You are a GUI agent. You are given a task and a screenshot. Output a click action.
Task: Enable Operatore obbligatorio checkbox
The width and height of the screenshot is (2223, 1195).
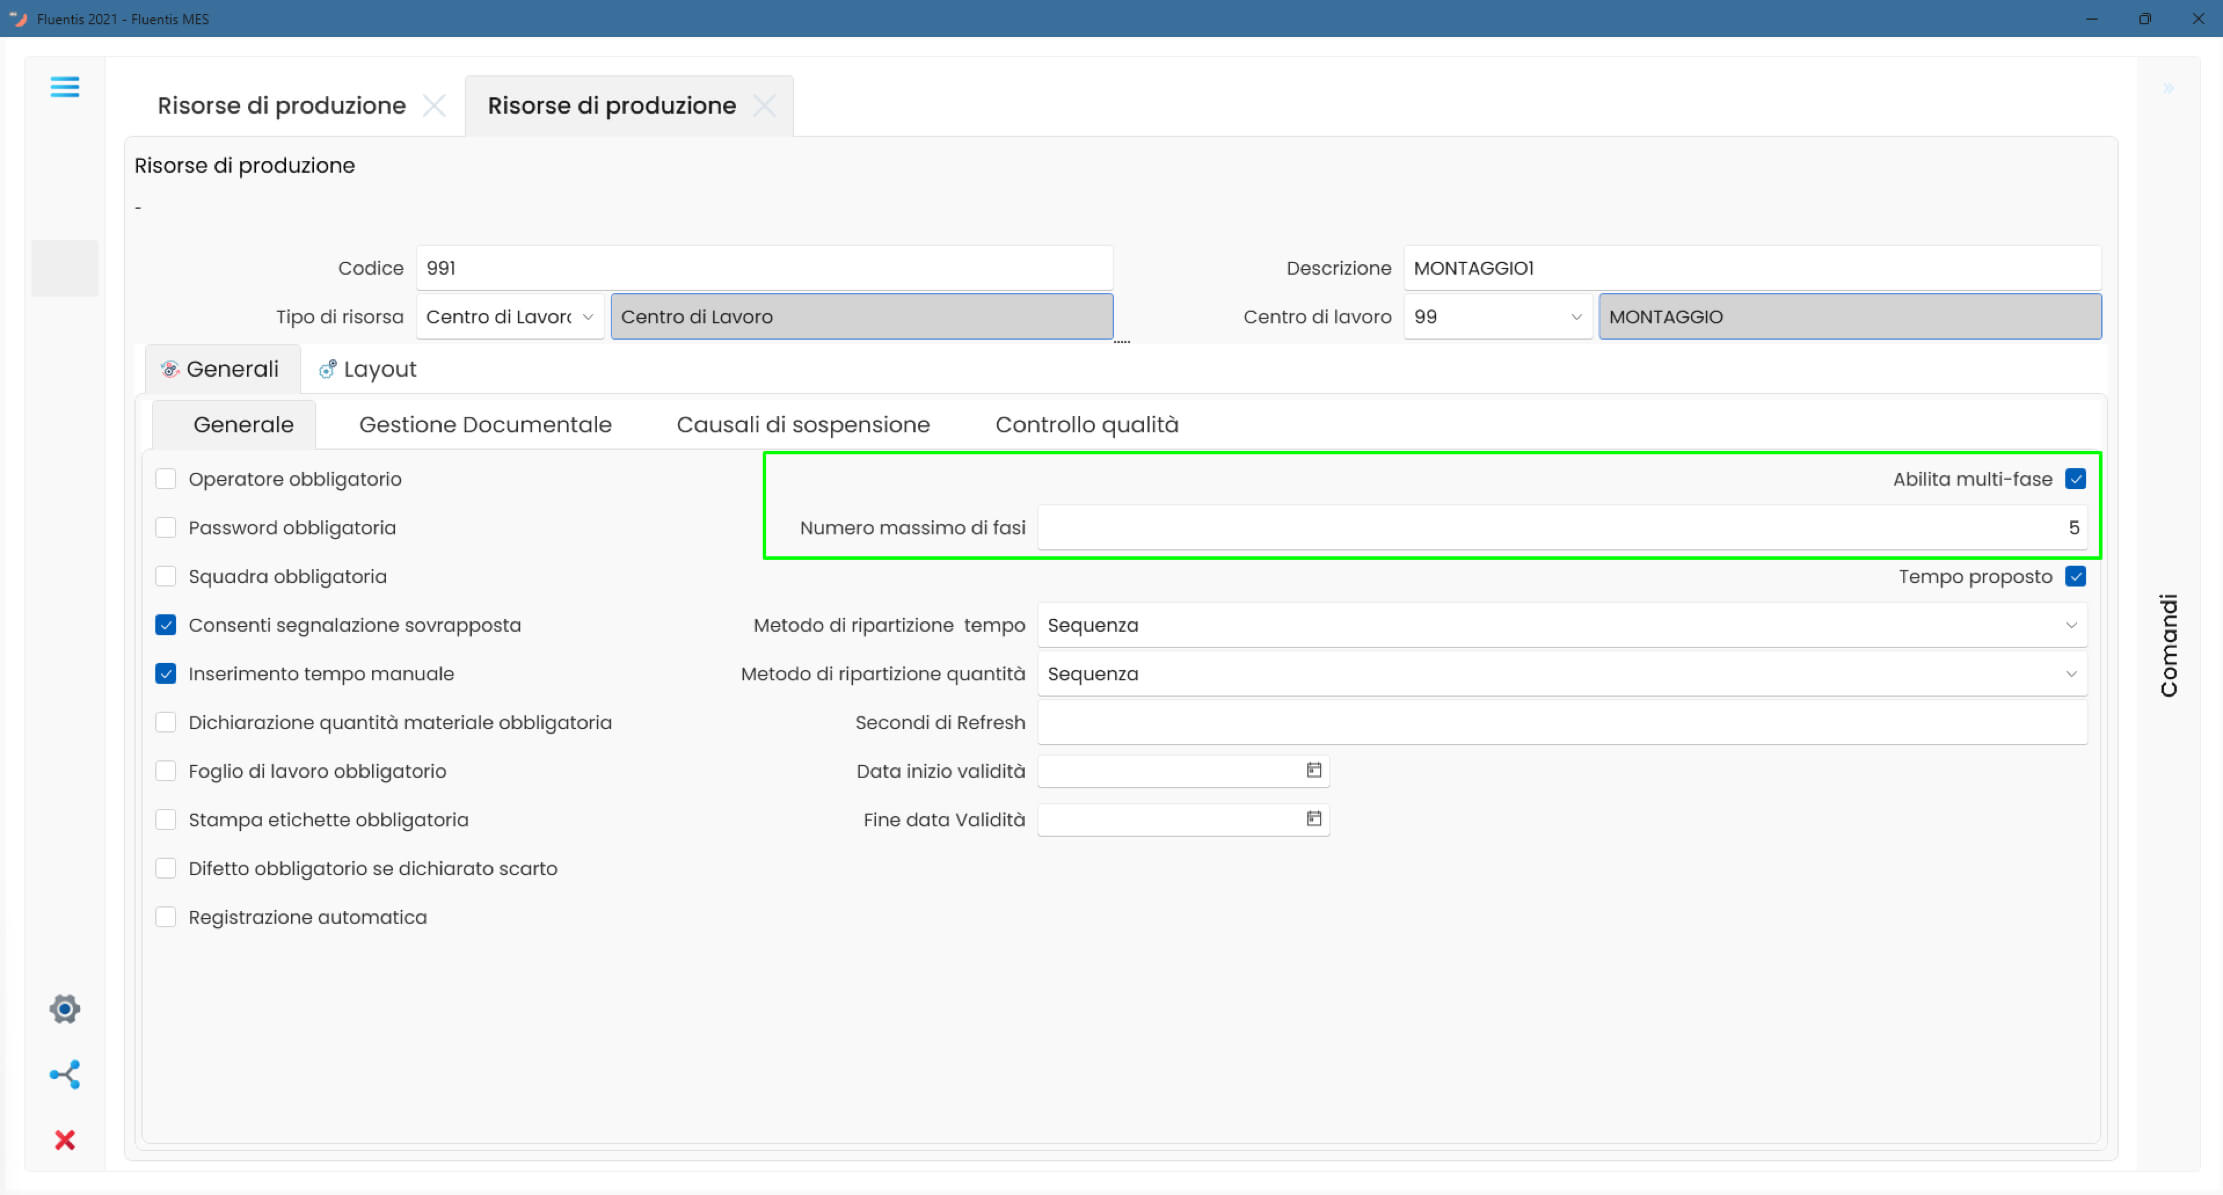tap(166, 479)
